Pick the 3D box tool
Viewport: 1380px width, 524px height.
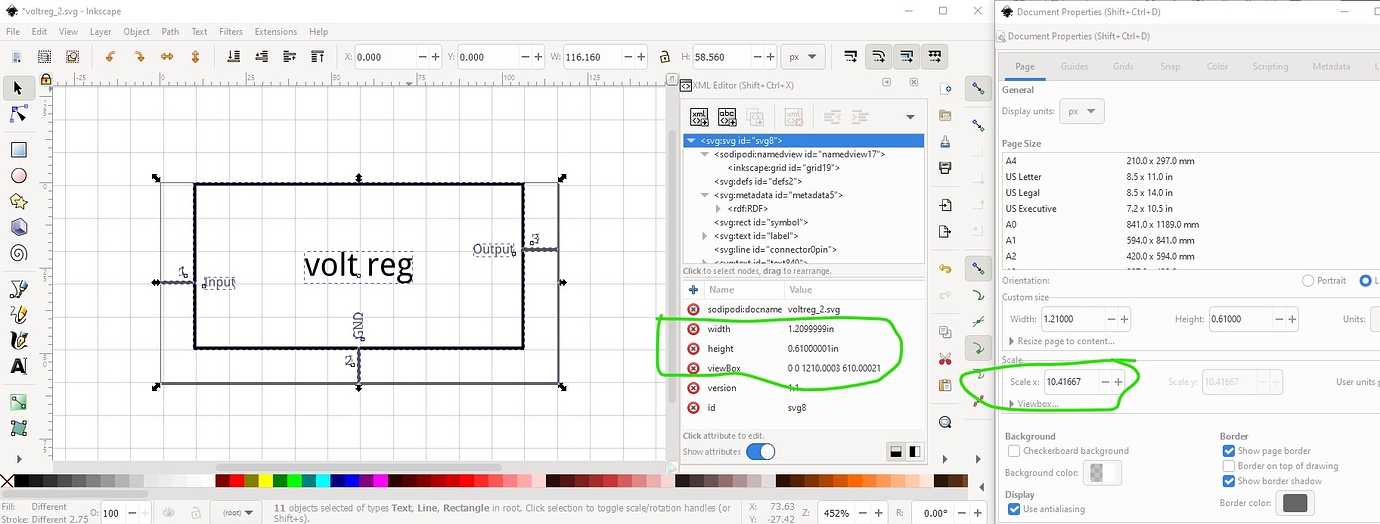[18, 227]
